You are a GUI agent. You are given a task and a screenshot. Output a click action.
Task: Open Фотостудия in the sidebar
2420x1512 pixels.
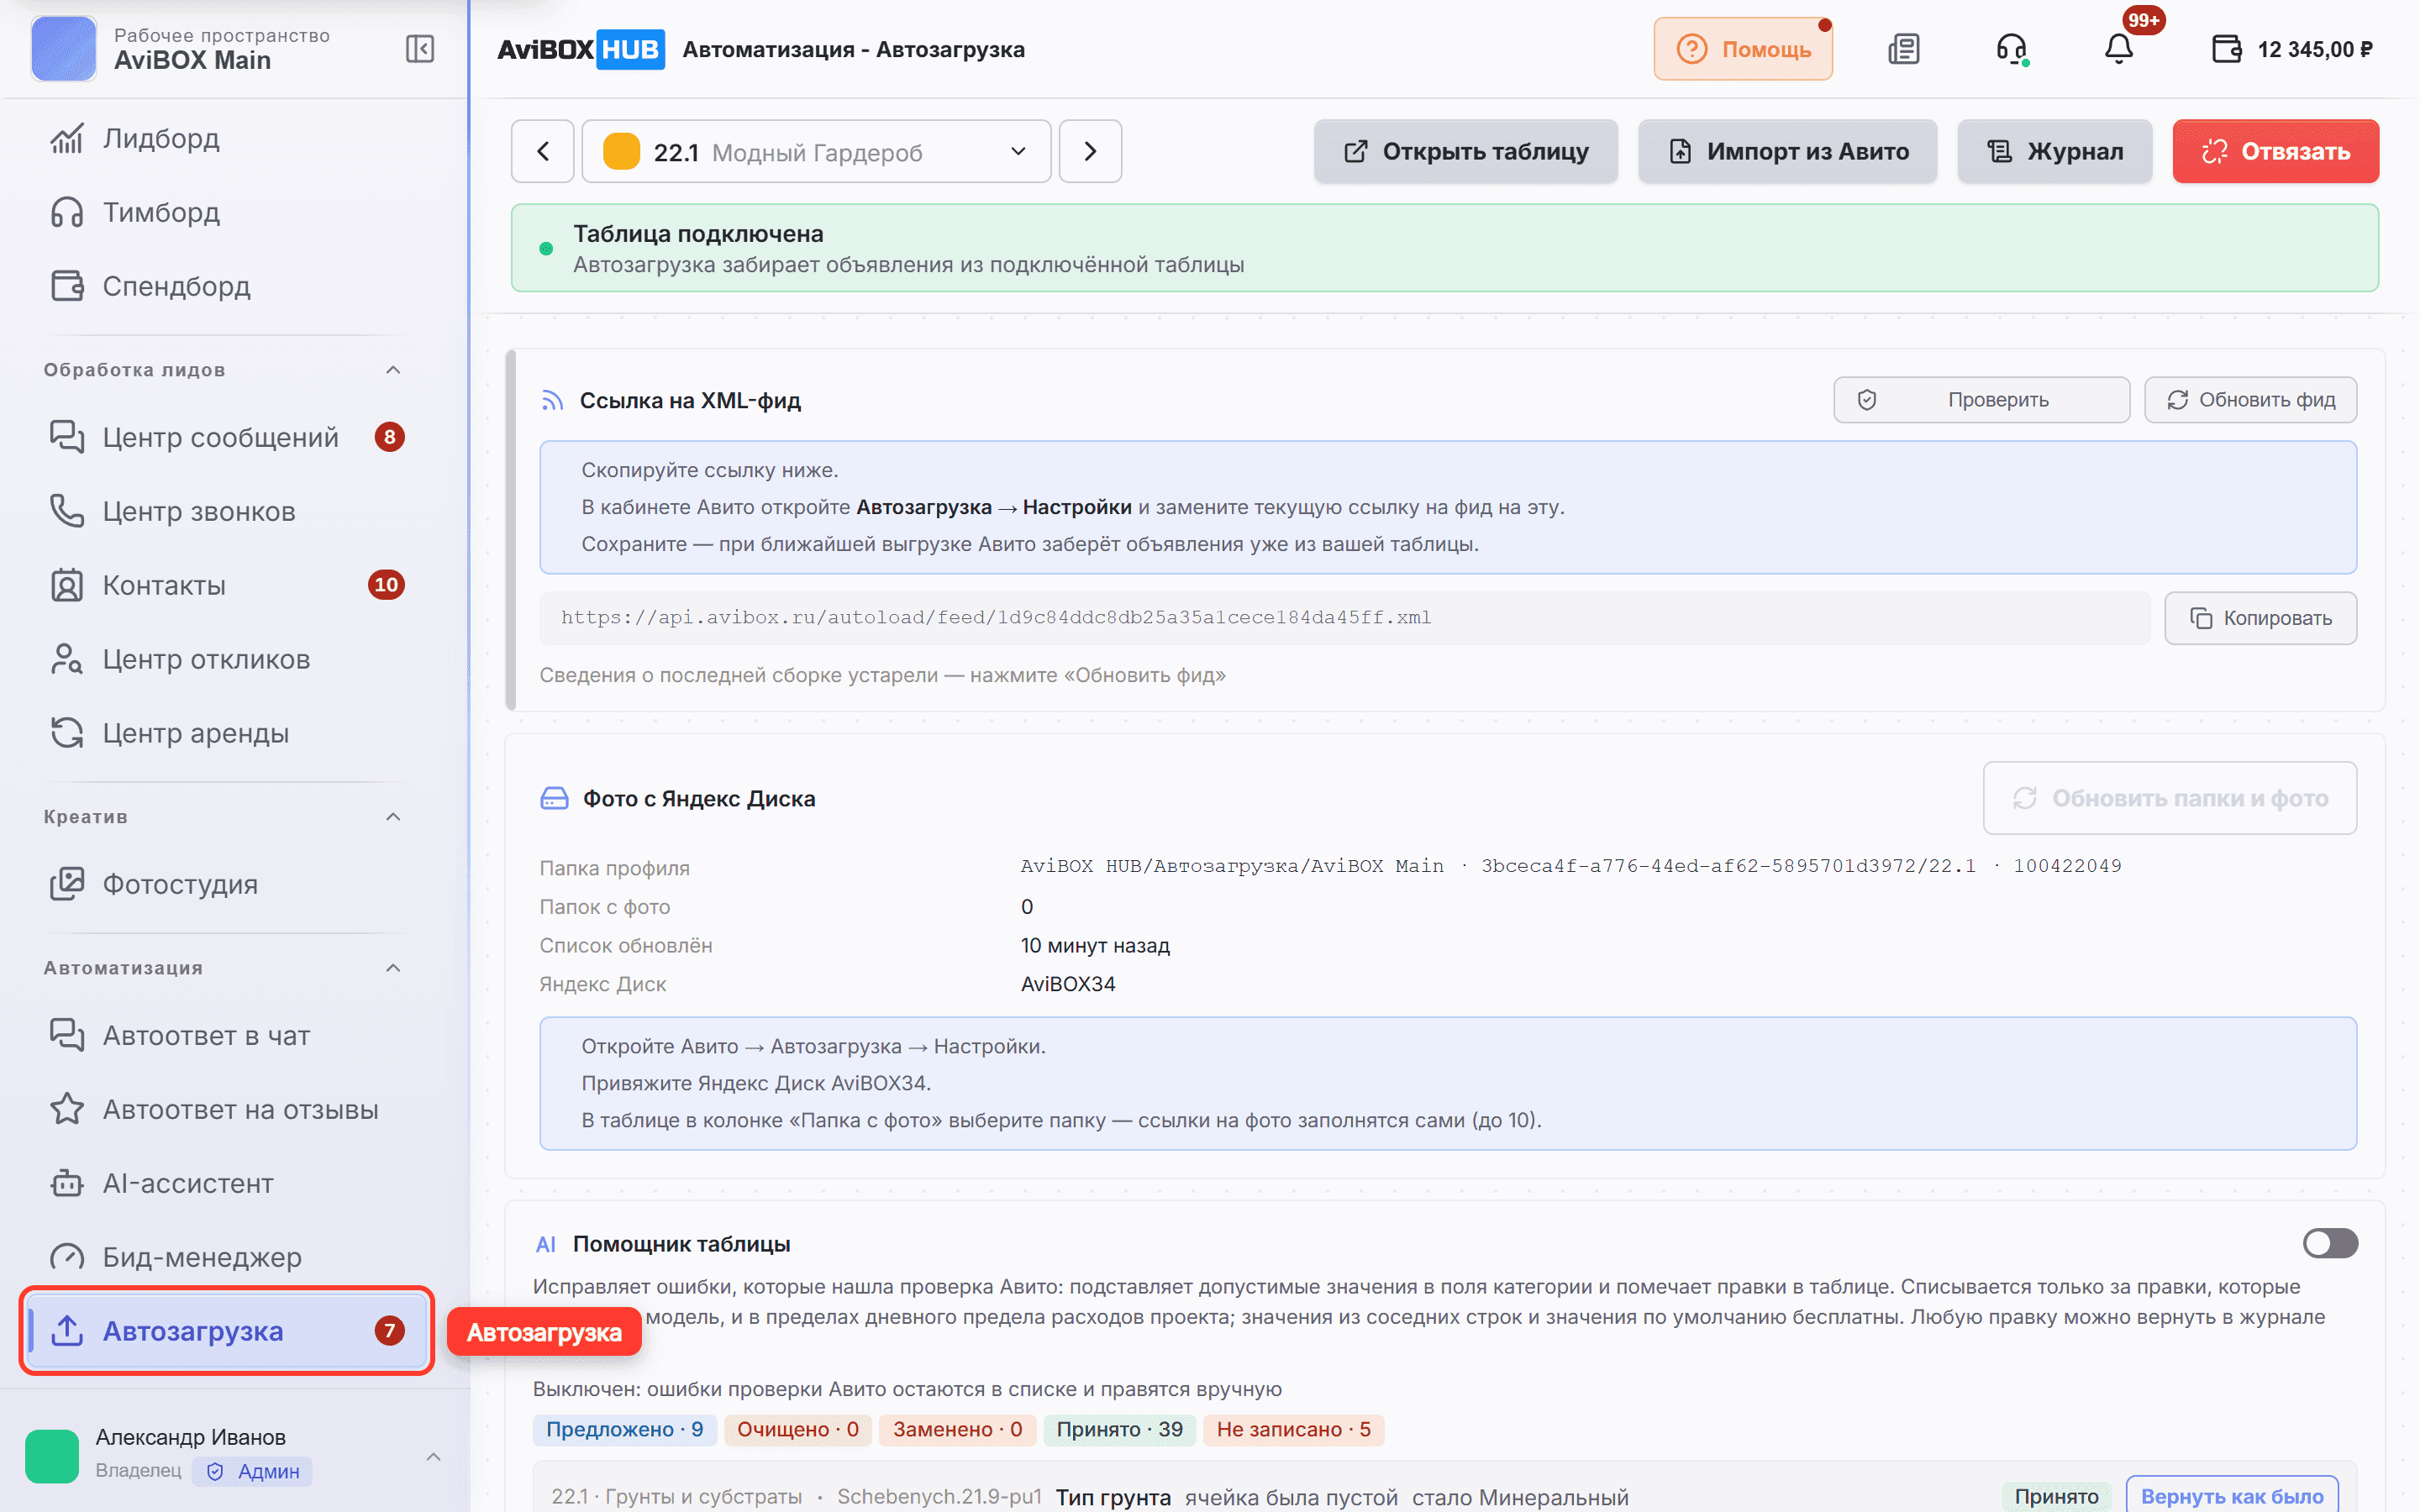pos(226,884)
